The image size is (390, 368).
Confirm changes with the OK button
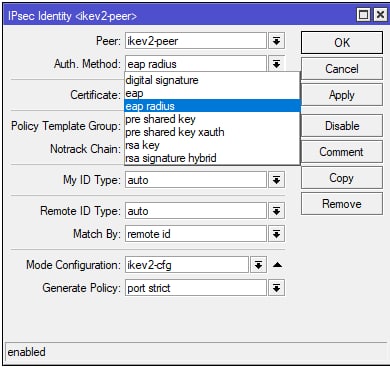coord(342,43)
